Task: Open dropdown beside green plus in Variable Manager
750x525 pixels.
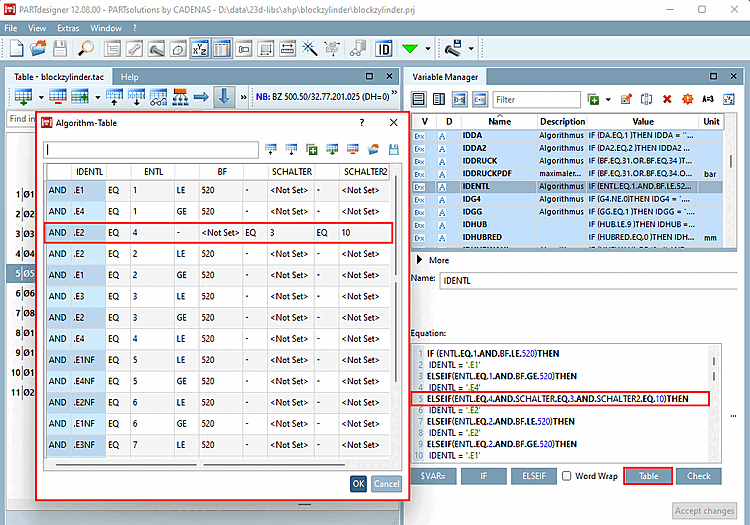Action: (607, 99)
